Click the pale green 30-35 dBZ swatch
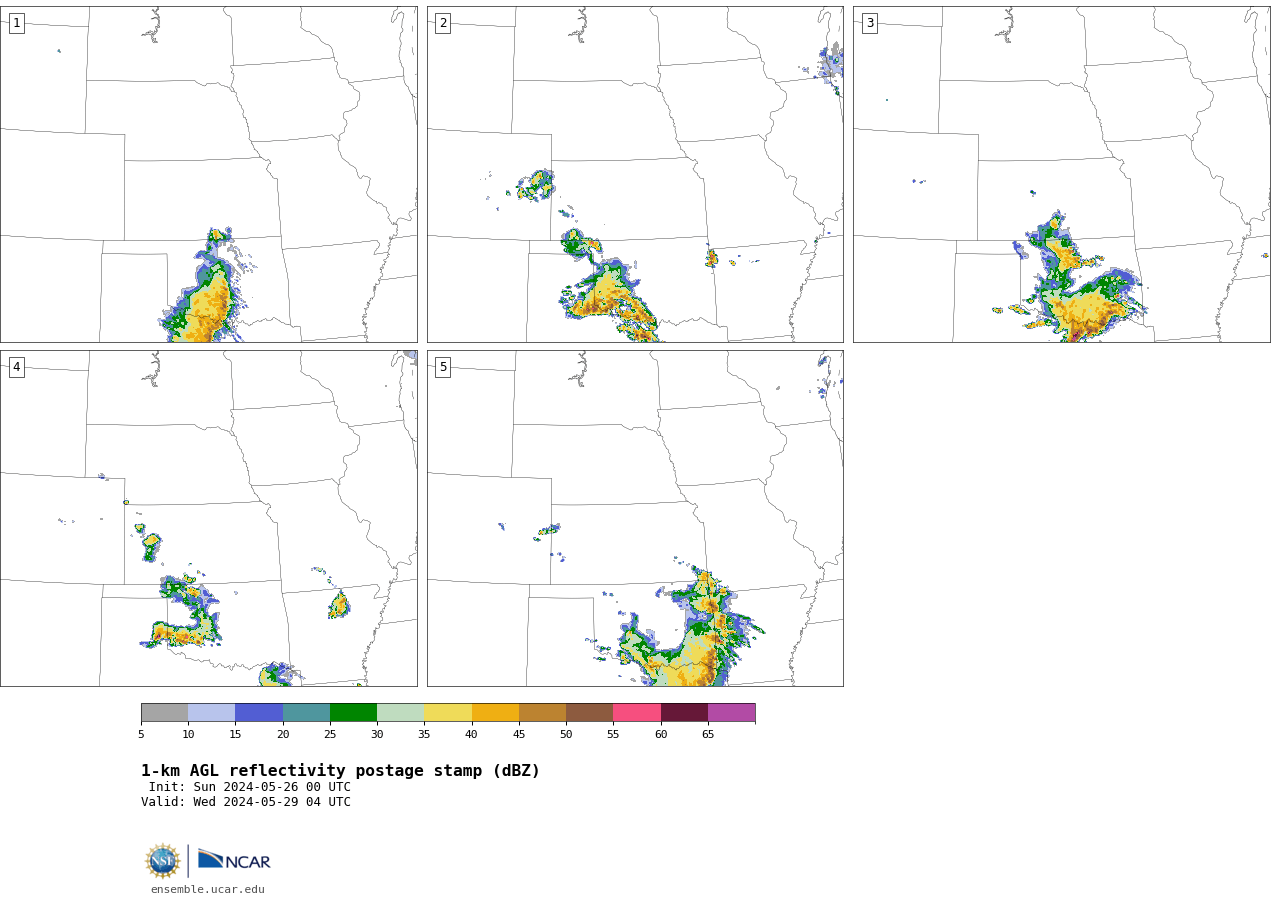Viewport: 1280px width, 901px height. [401, 713]
